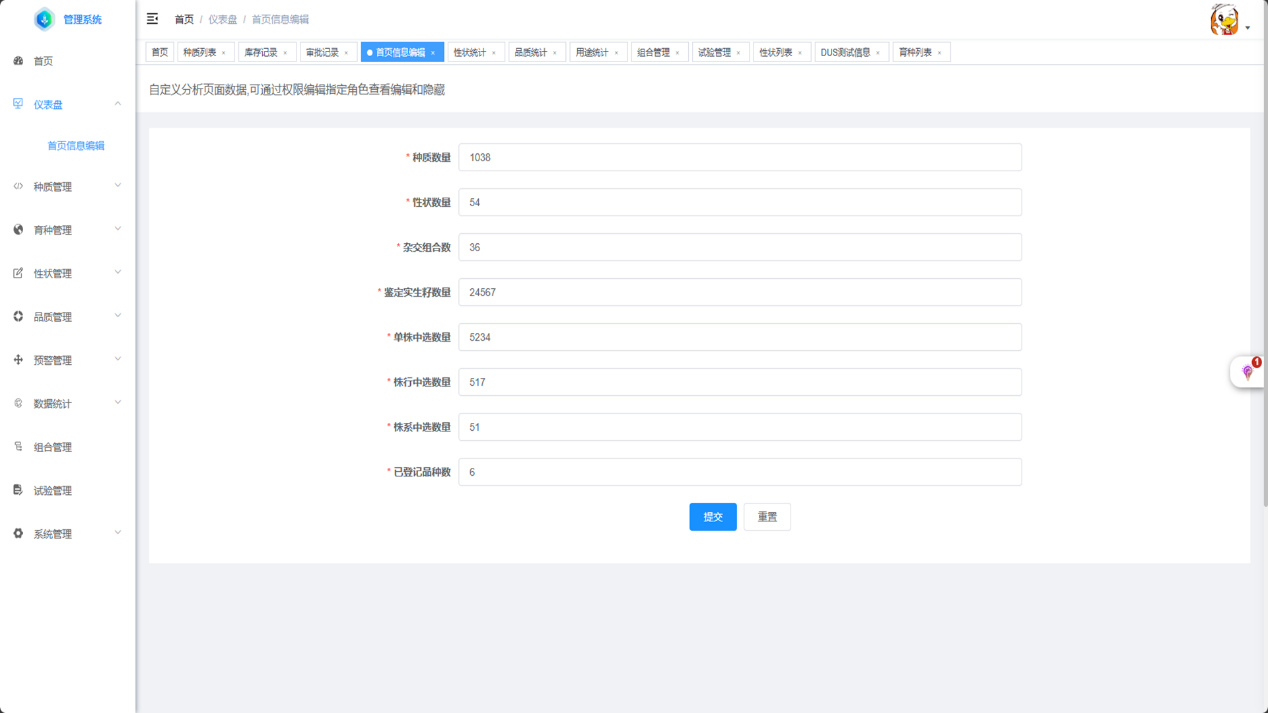Screen dimensions: 1268x713
Task: Click the 试验管理 document icon in sidebar
Action: click(18, 490)
